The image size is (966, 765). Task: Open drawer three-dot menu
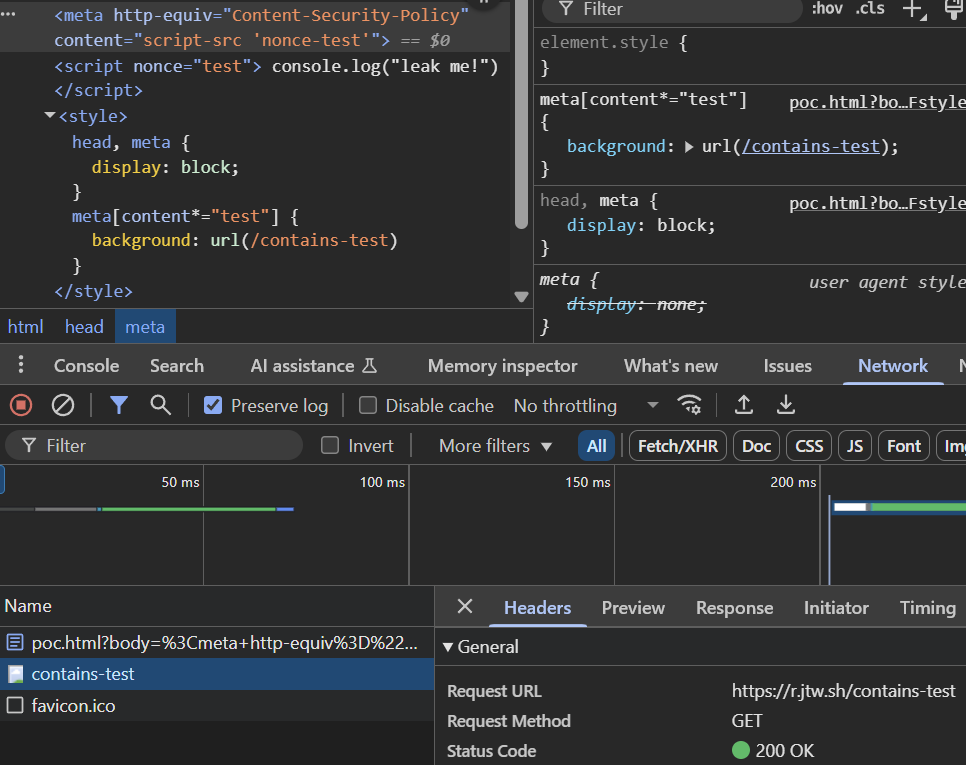[x=21, y=365]
